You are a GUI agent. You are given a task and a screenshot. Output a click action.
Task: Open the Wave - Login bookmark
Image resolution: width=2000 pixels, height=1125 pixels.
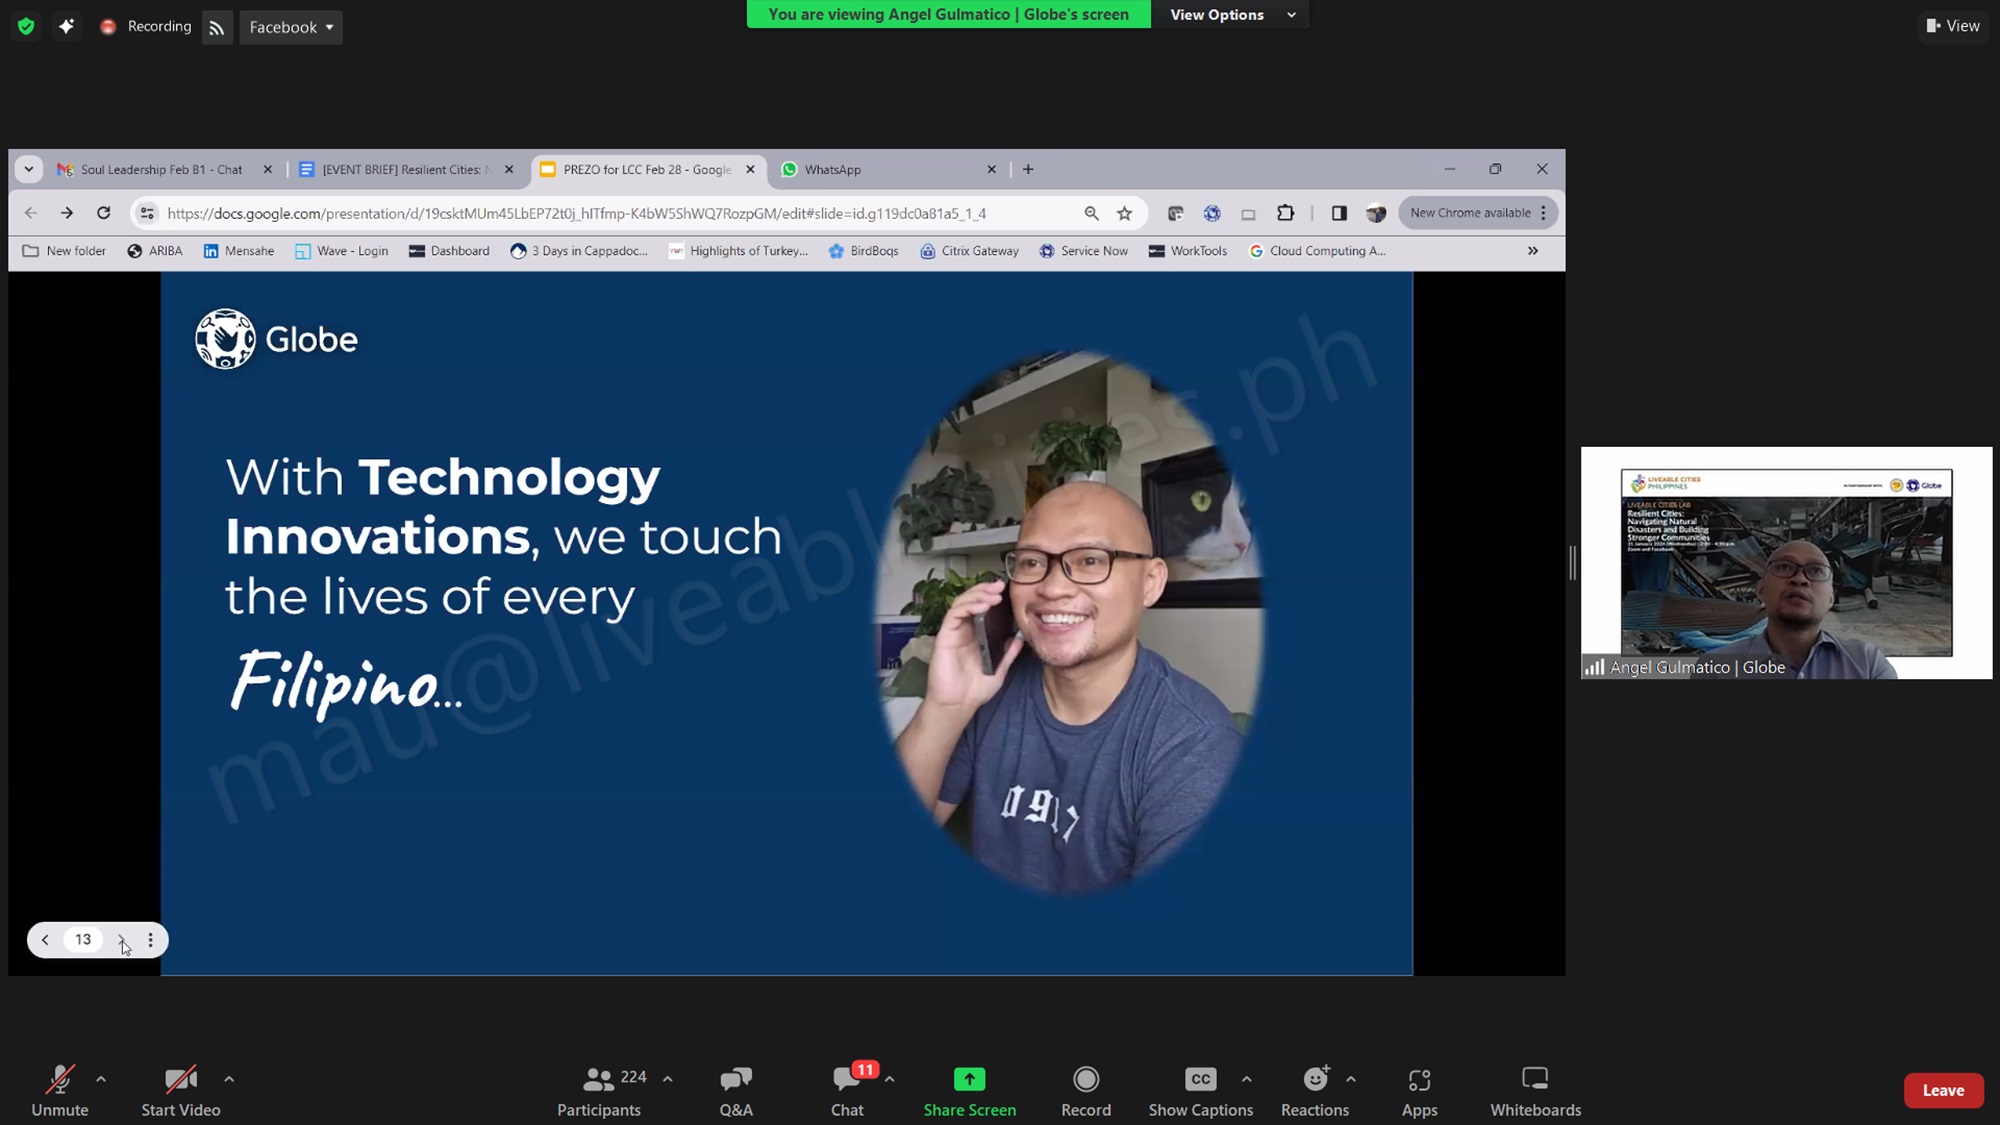click(342, 251)
